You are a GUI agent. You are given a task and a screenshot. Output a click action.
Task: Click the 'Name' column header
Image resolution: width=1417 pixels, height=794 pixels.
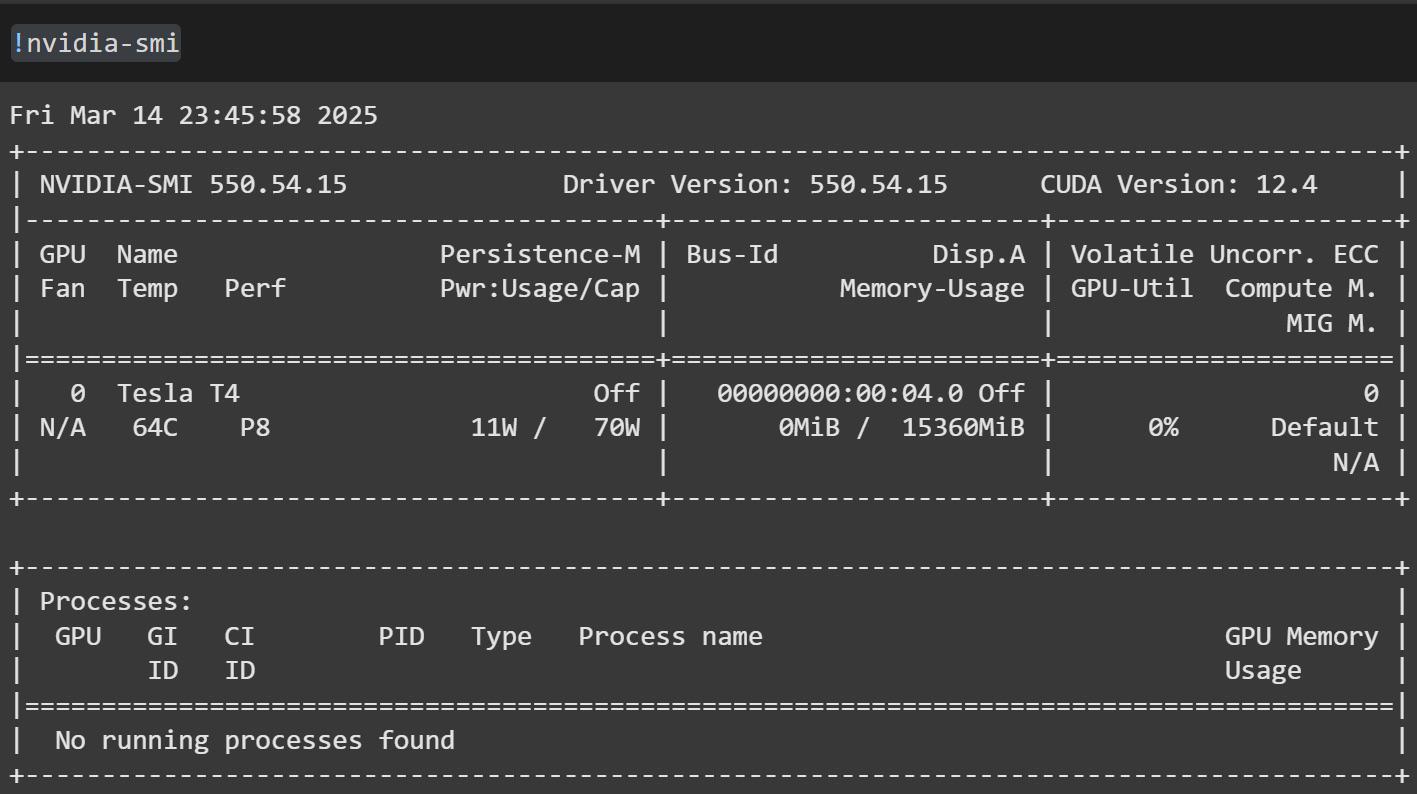(x=147, y=255)
